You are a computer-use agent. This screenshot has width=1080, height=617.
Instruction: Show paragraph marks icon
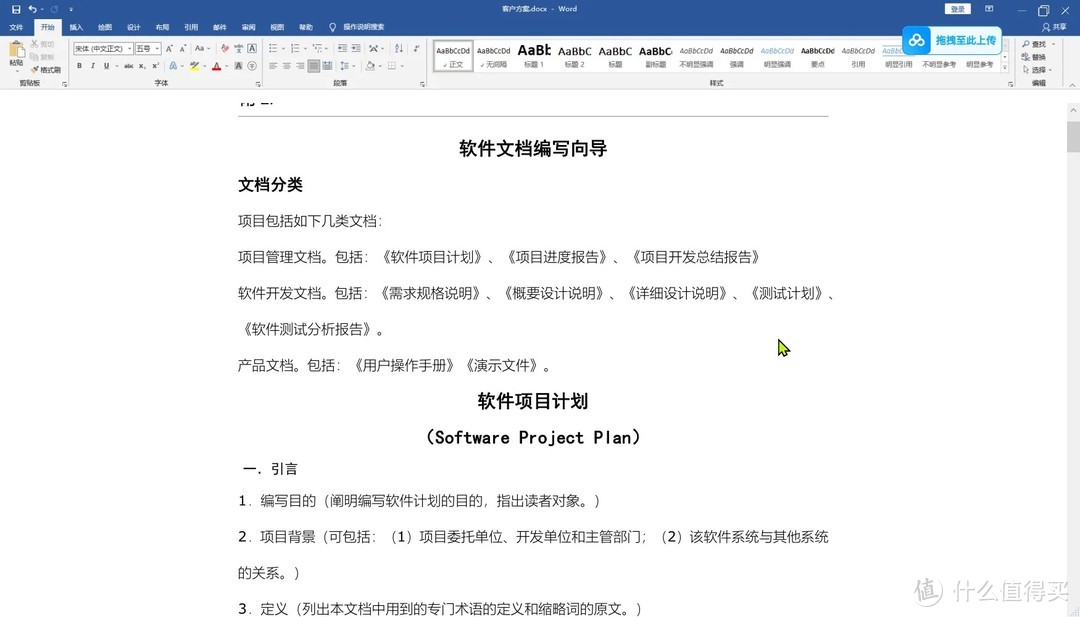(x=416, y=48)
